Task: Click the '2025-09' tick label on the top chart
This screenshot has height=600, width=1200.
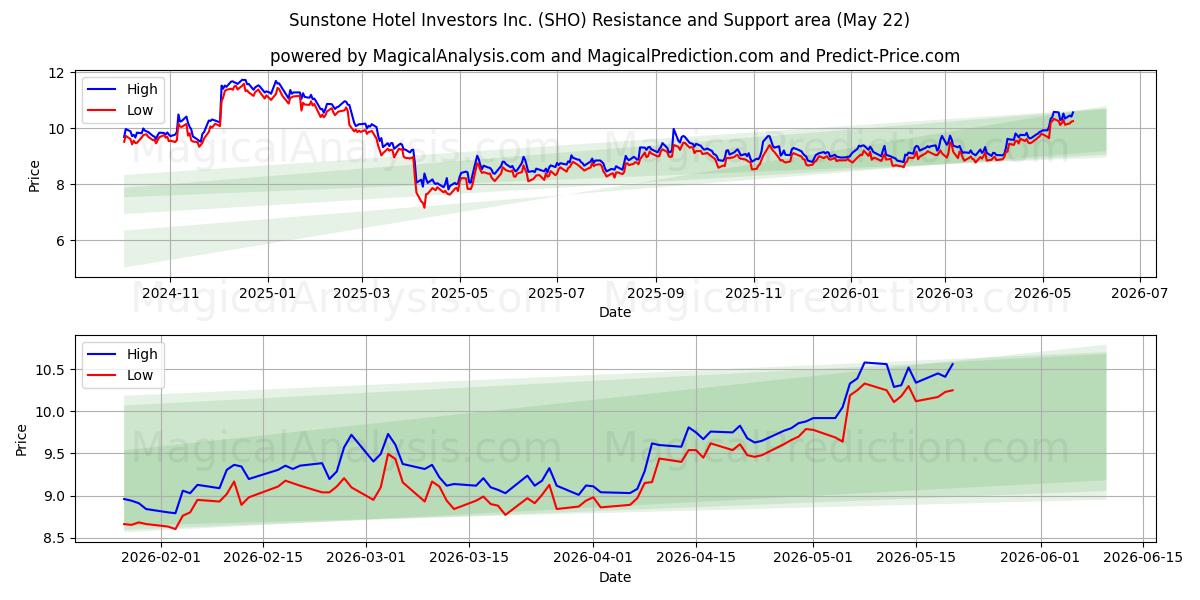Action: pyautogui.click(x=655, y=293)
